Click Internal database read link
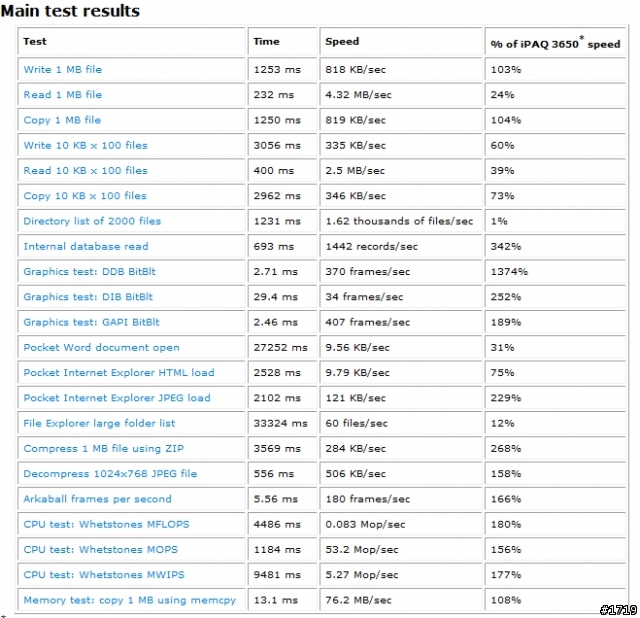The height and width of the screenshot is (618, 640). [x=86, y=247]
